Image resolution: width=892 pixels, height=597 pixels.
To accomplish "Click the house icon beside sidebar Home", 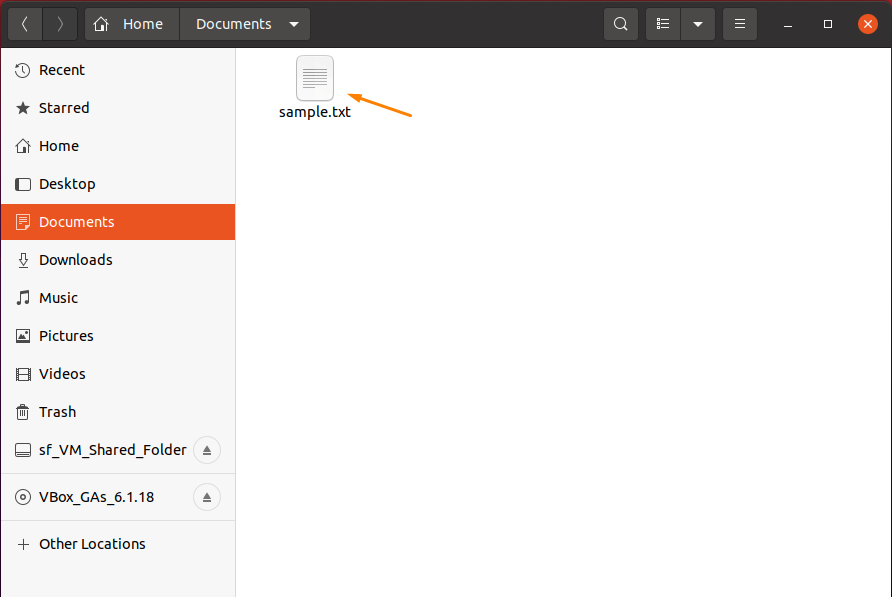I will click(23, 146).
